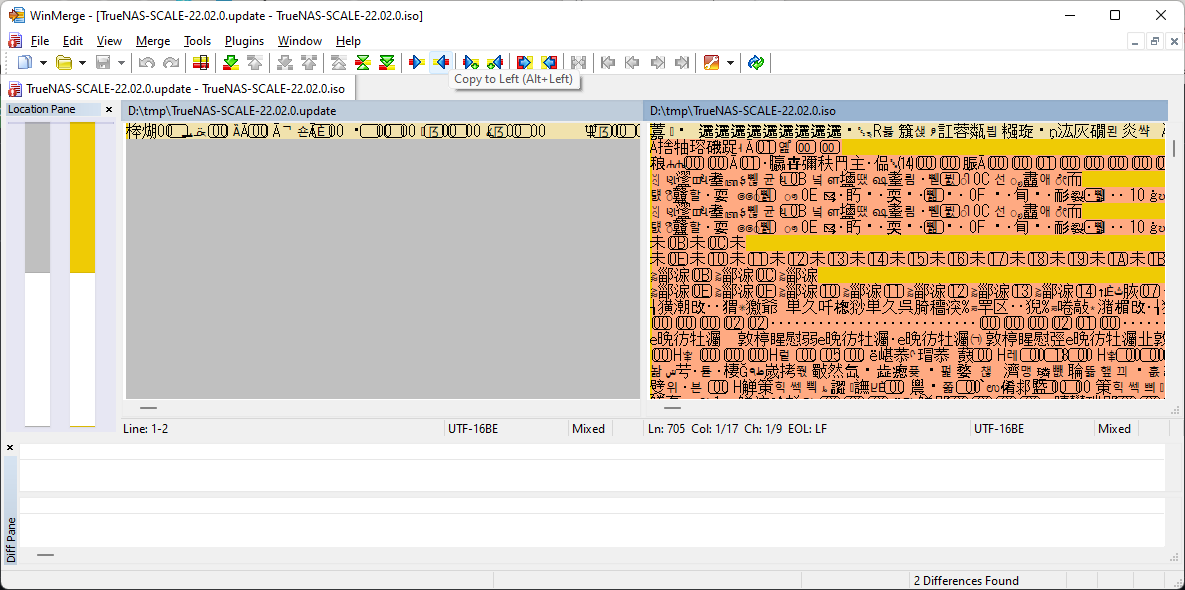Click the left pane 'Mixed' EOL status
The width and height of the screenshot is (1185, 590).
(589, 428)
